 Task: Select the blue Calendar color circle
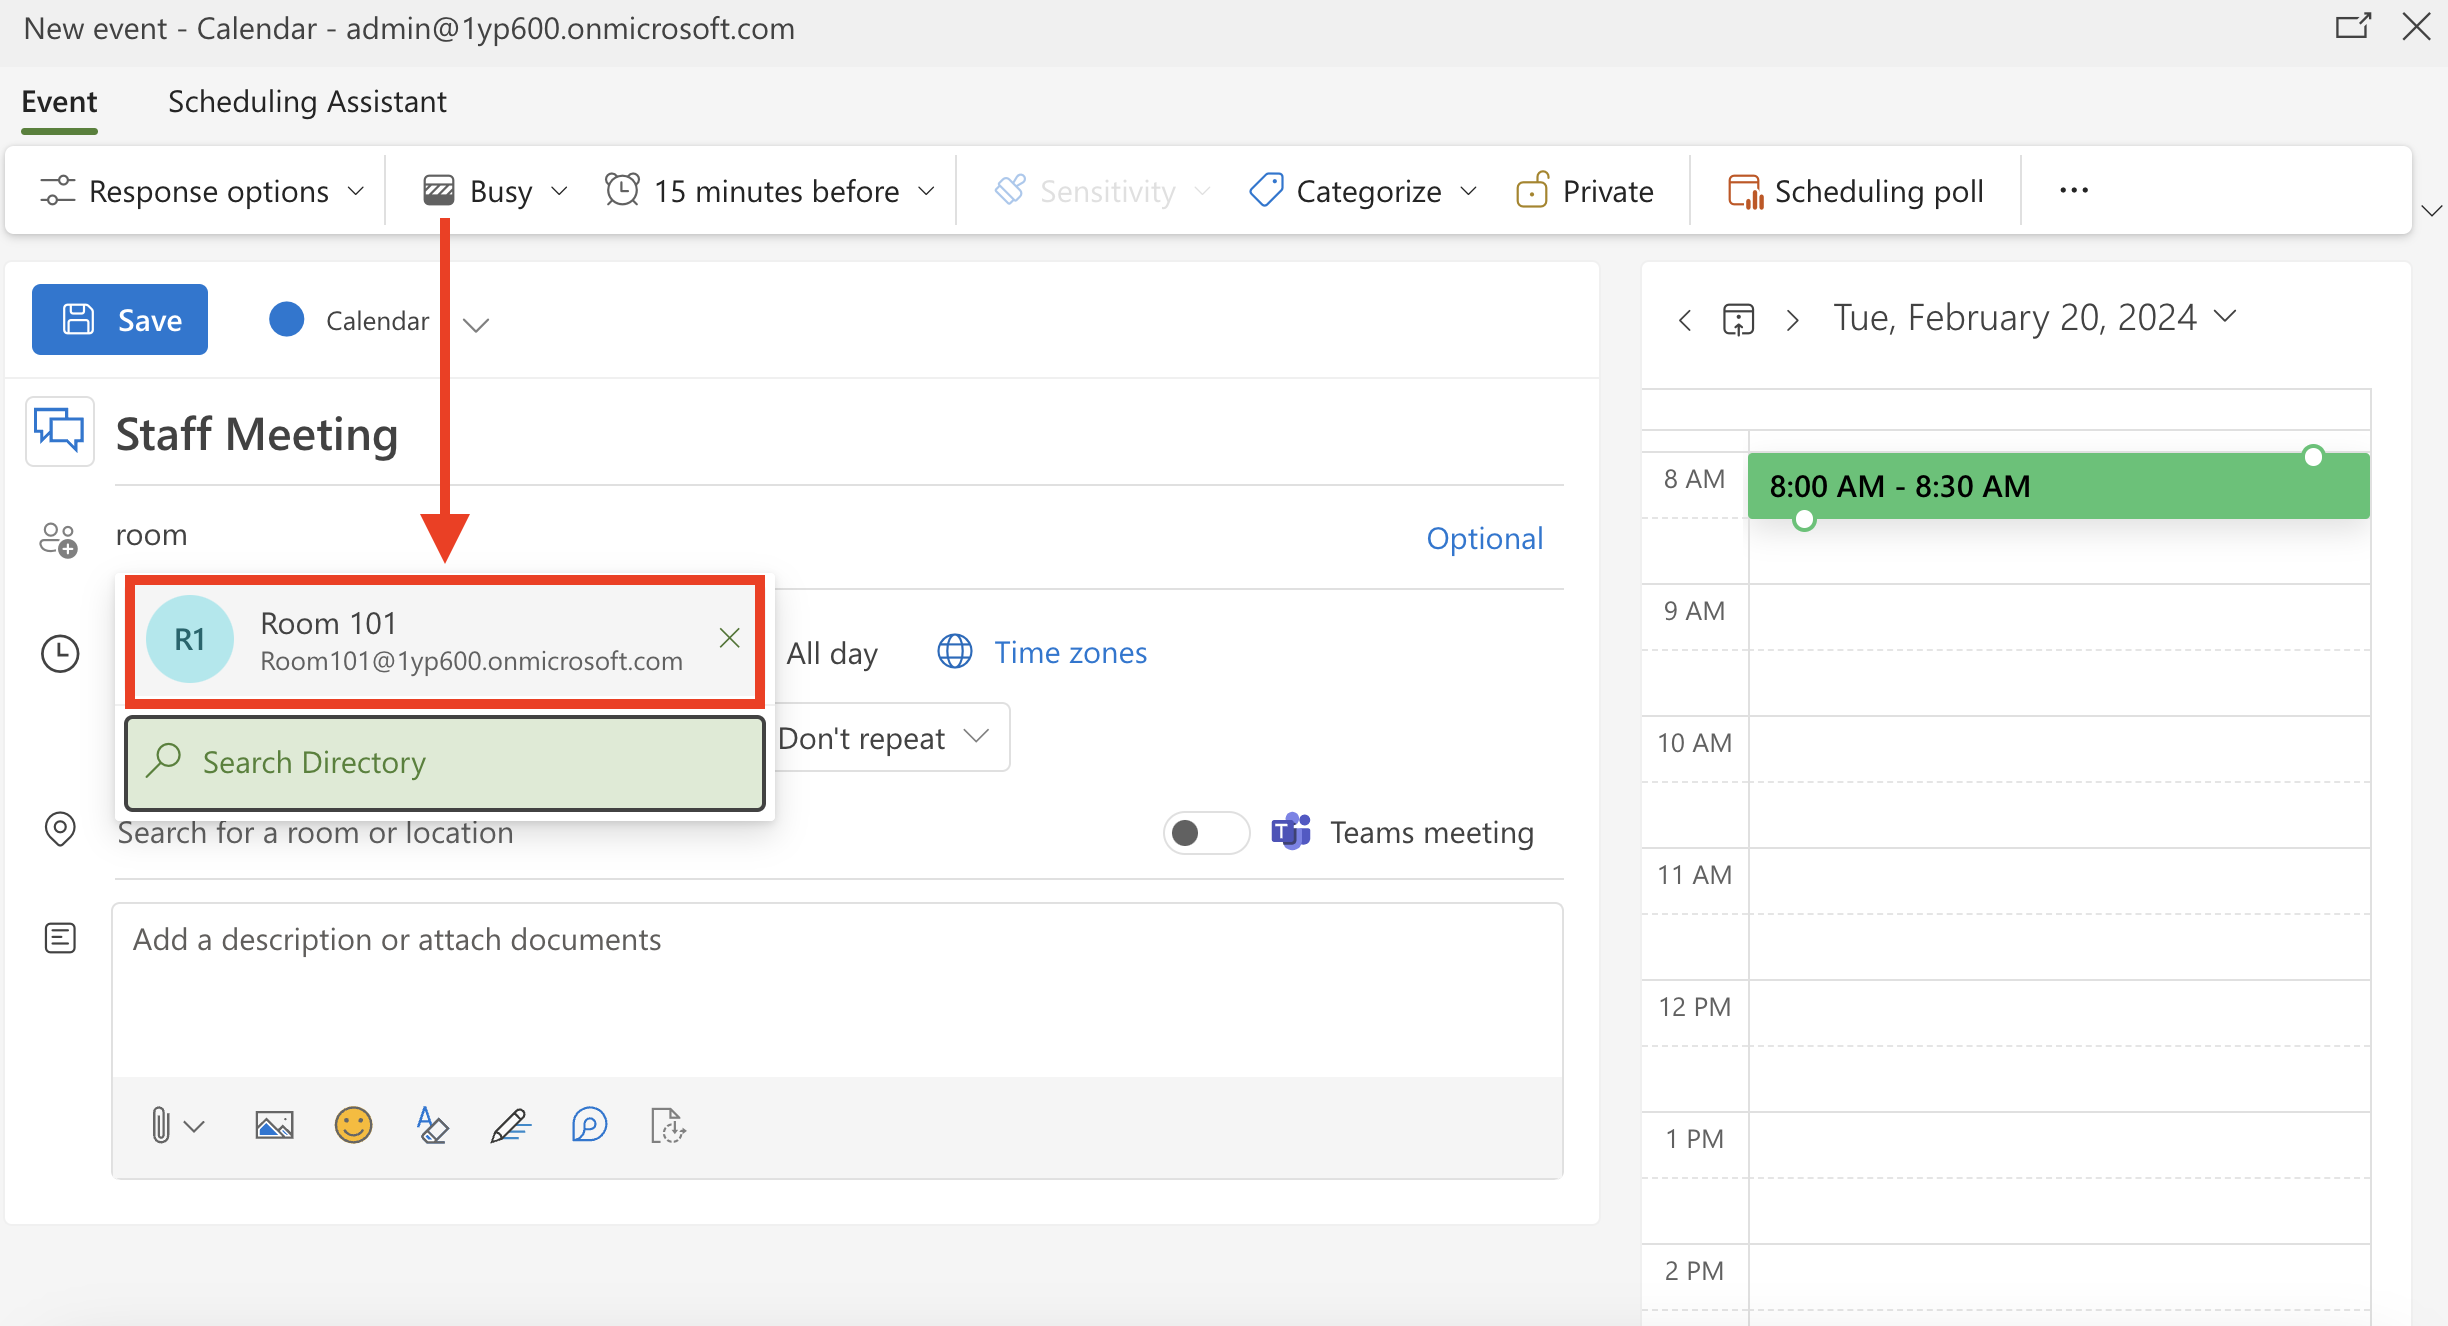pyautogui.click(x=287, y=320)
